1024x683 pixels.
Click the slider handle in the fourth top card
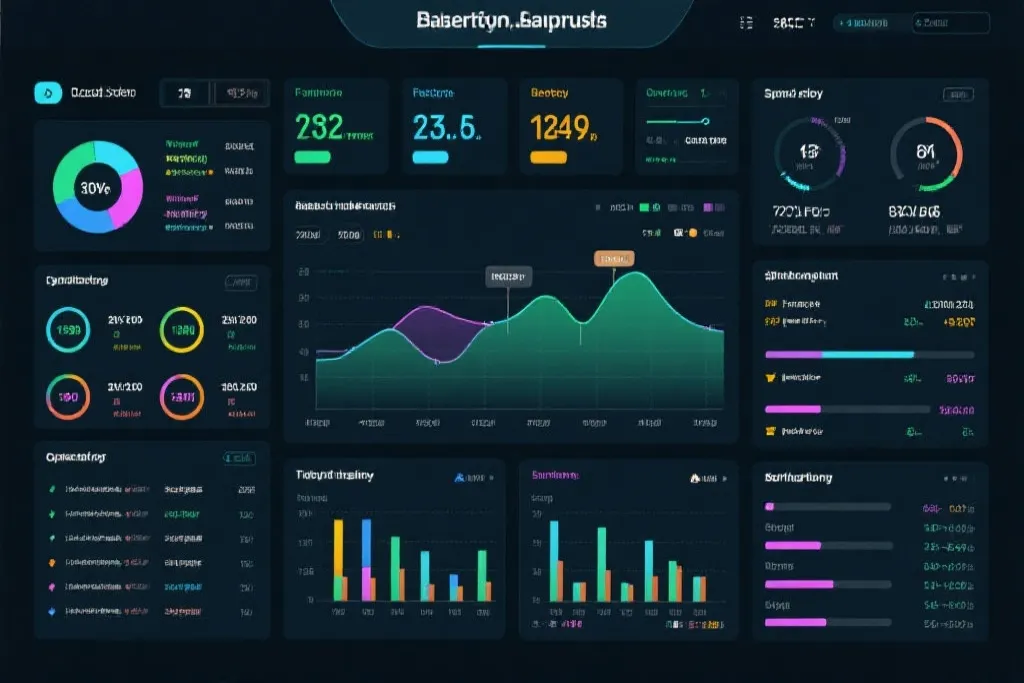(x=705, y=122)
